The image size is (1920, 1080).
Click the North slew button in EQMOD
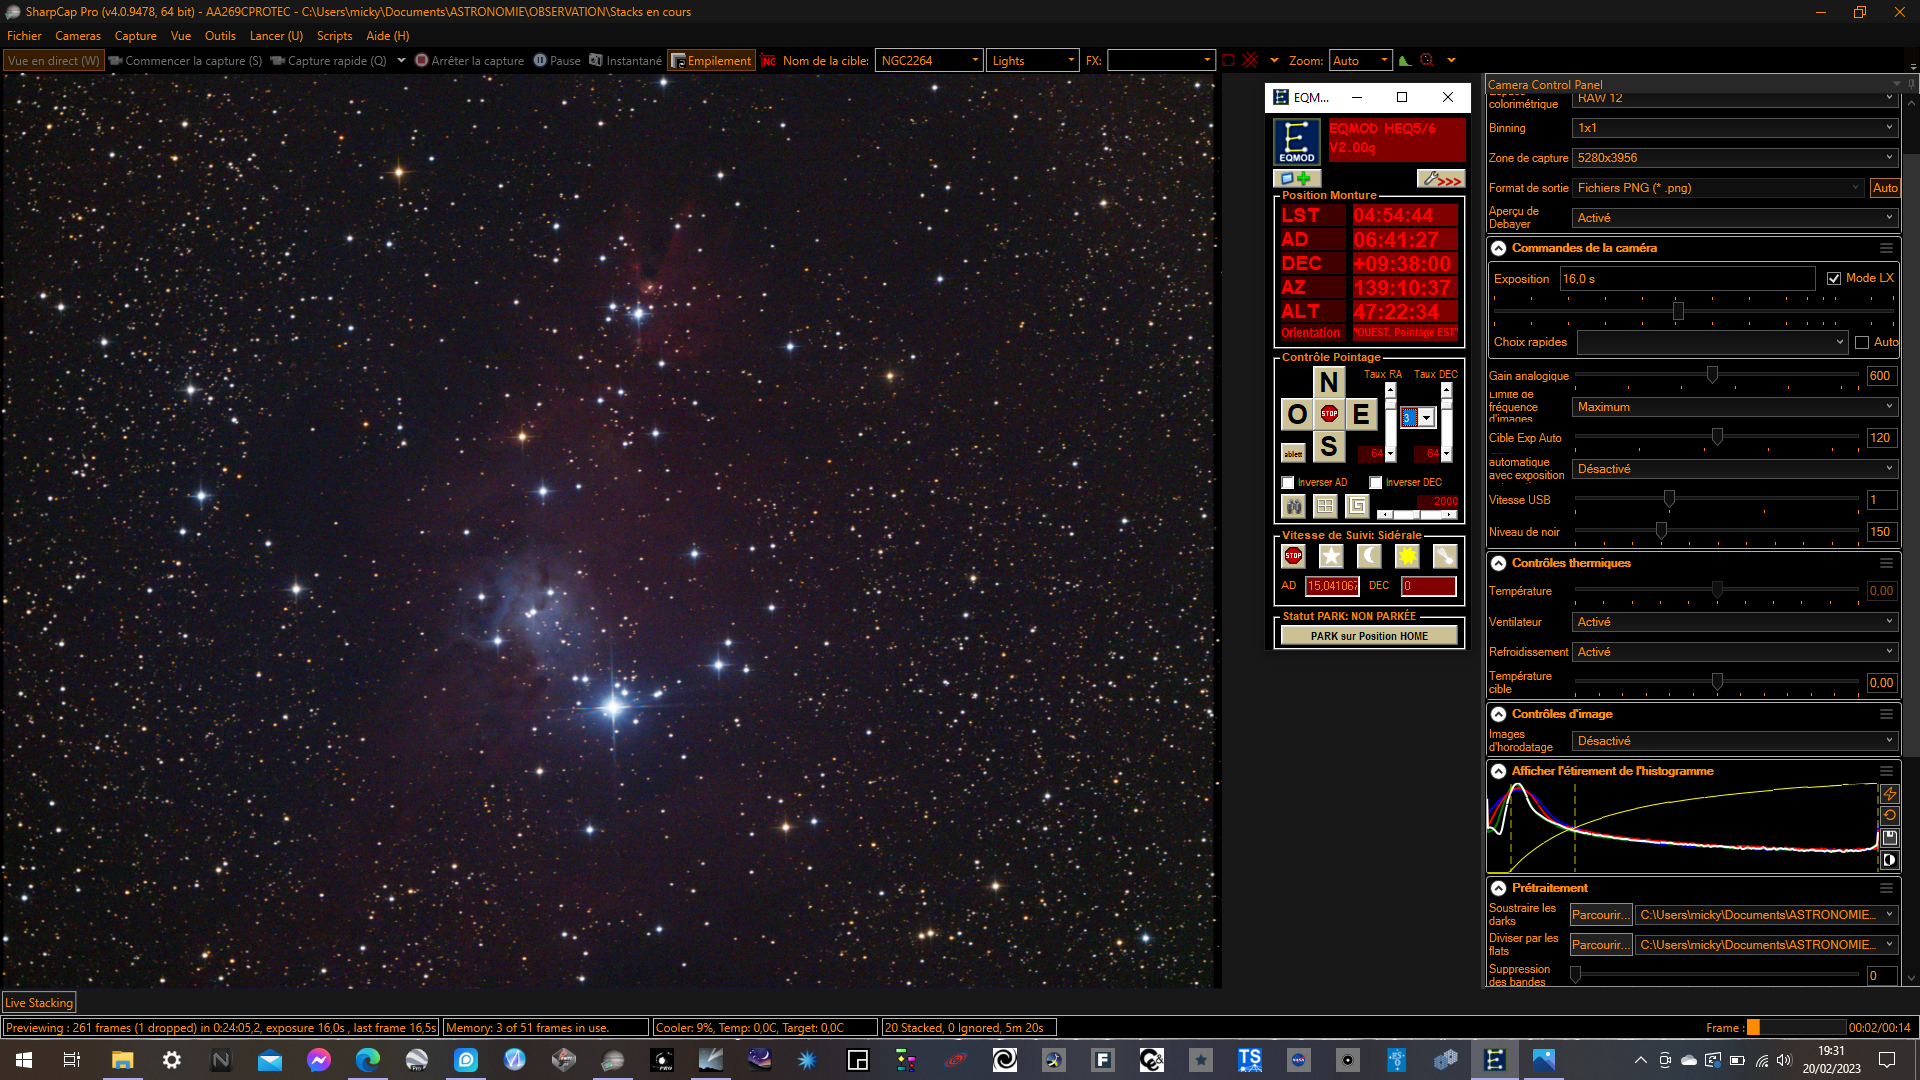1328,382
